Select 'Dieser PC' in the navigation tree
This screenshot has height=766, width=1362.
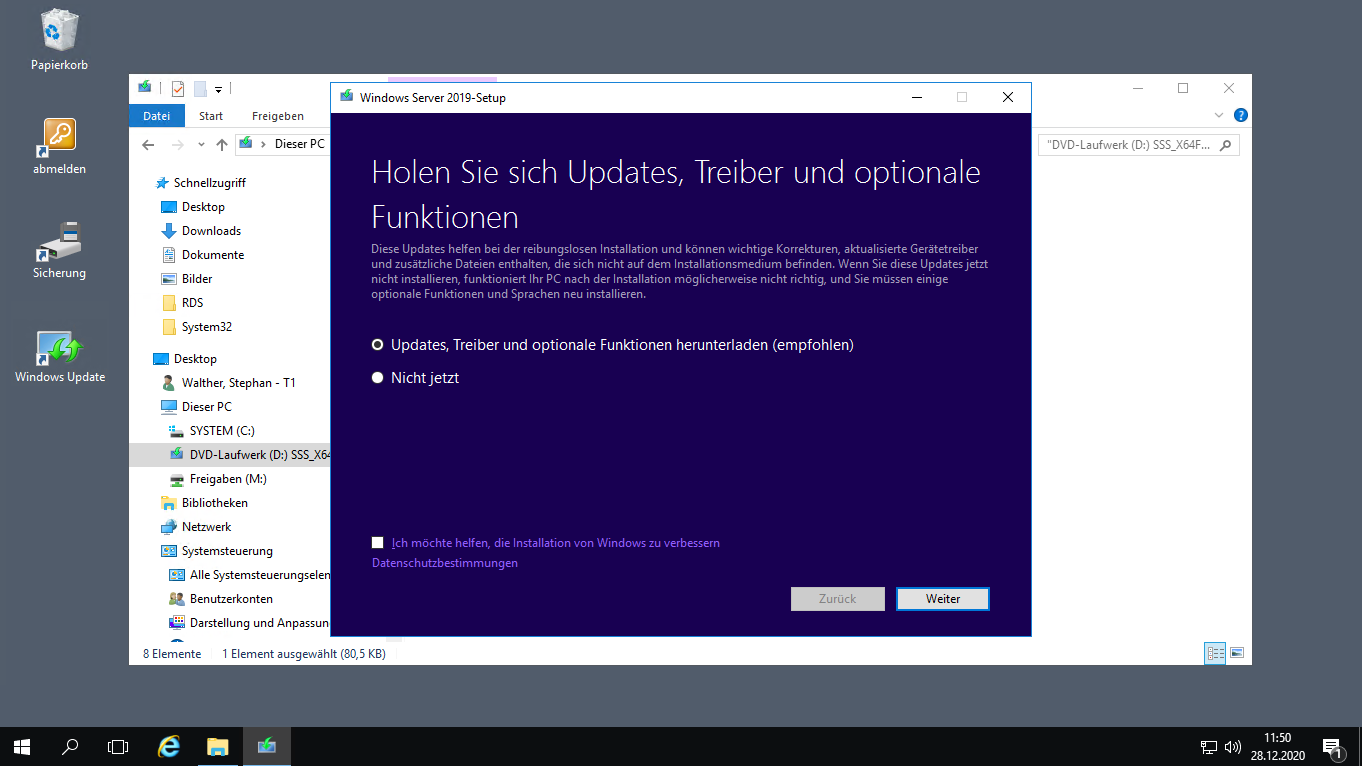coord(206,407)
